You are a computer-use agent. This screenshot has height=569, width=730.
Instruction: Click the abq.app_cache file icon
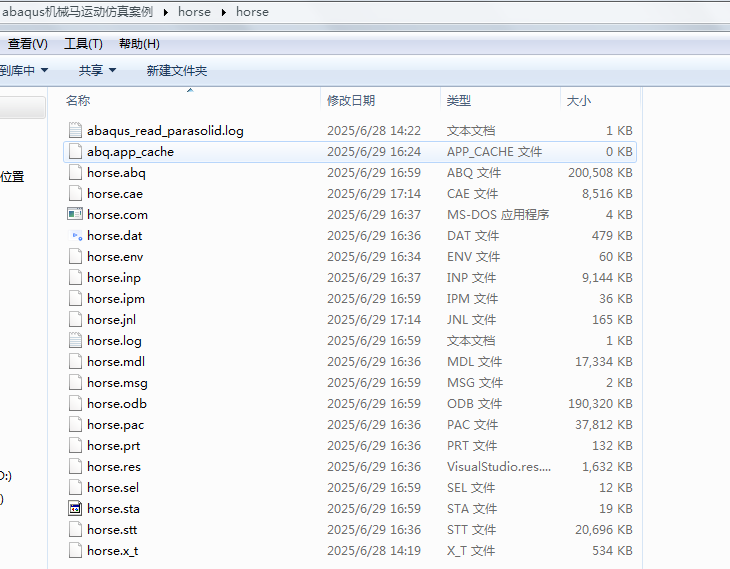pos(75,151)
